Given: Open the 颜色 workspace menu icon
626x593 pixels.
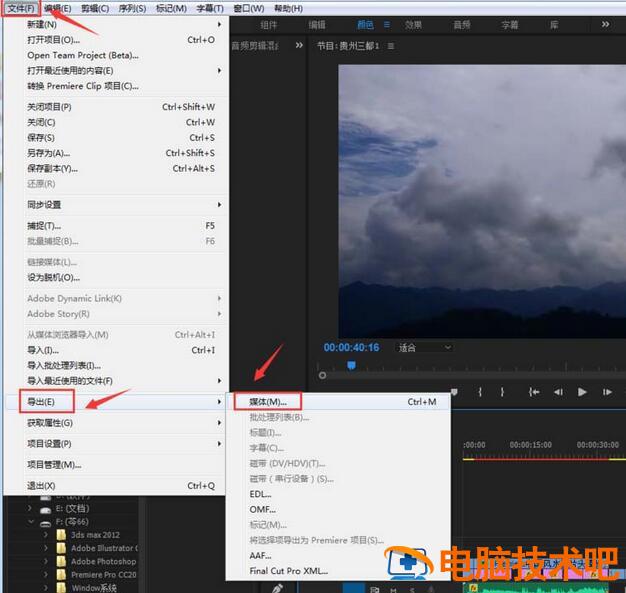Looking at the screenshot, I should [x=387, y=25].
